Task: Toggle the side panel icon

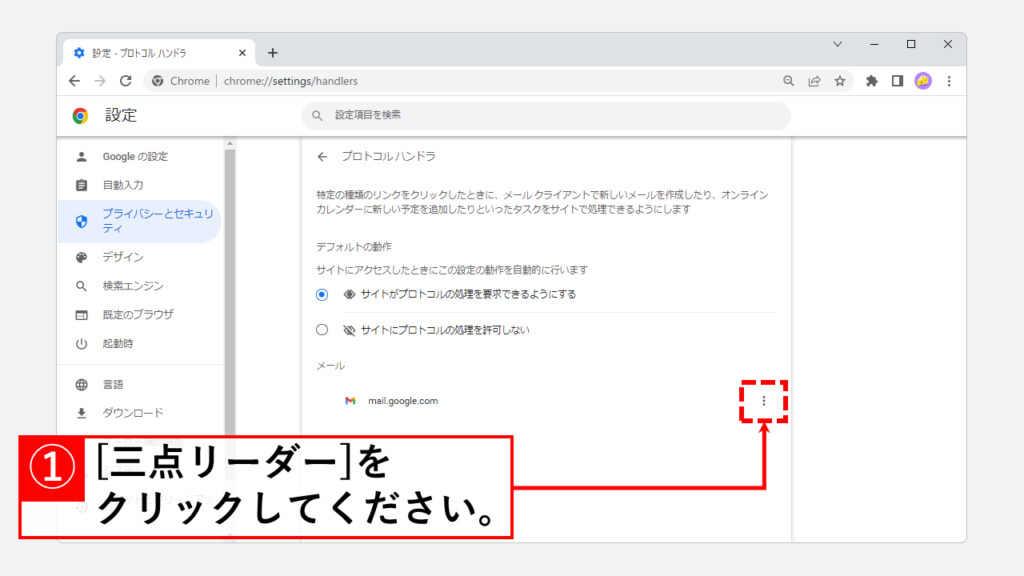Action: pyautogui.click(x=897, y=81)
